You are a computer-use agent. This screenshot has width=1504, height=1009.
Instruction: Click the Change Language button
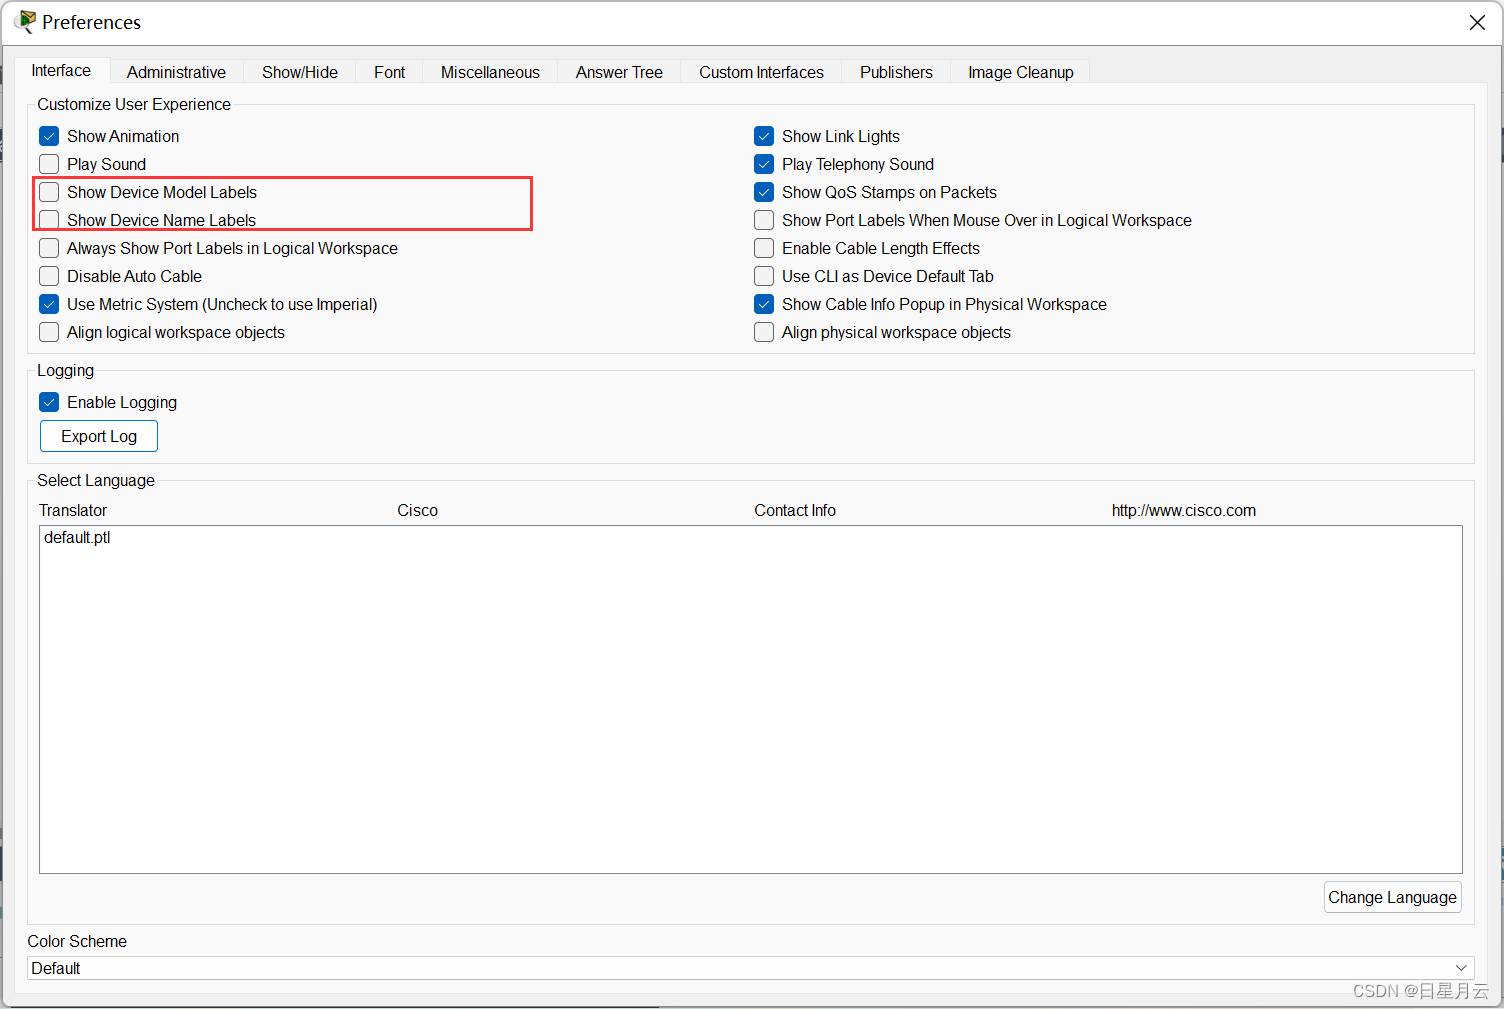point(1392,897)
